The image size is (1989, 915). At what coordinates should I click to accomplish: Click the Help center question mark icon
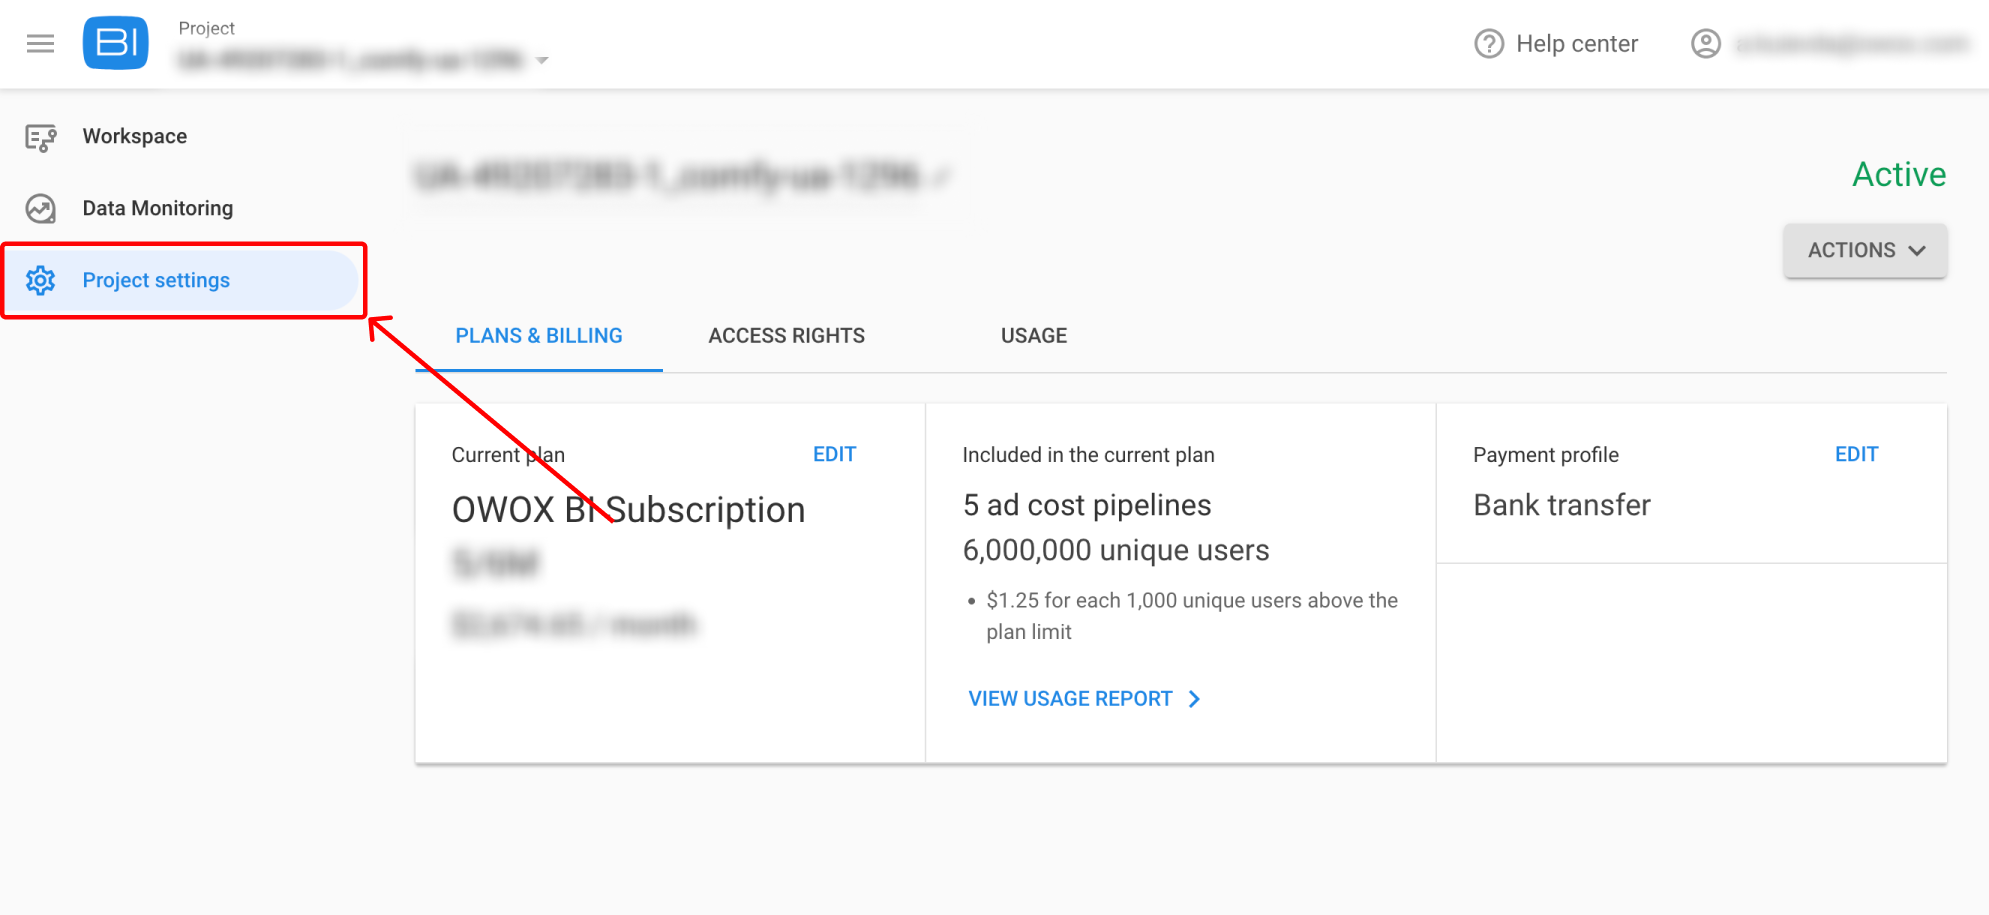pos(1489,44)
